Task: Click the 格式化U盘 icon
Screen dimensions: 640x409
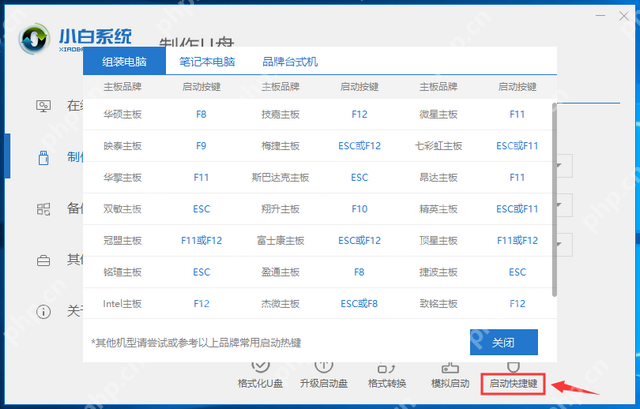Action: point(259,370)
